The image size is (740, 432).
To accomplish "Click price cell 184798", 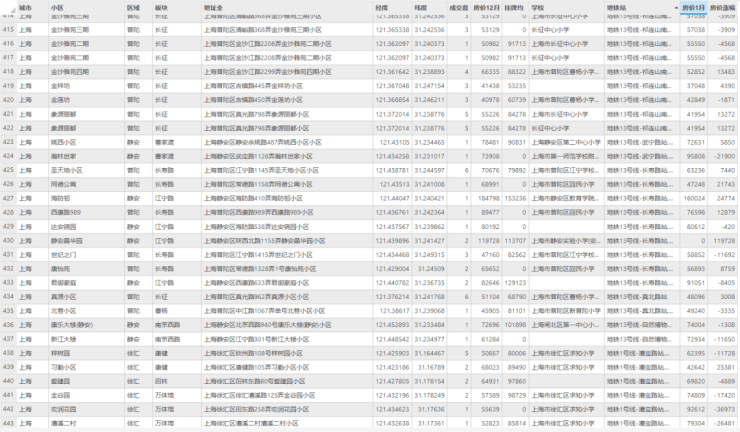I will 488,198.
